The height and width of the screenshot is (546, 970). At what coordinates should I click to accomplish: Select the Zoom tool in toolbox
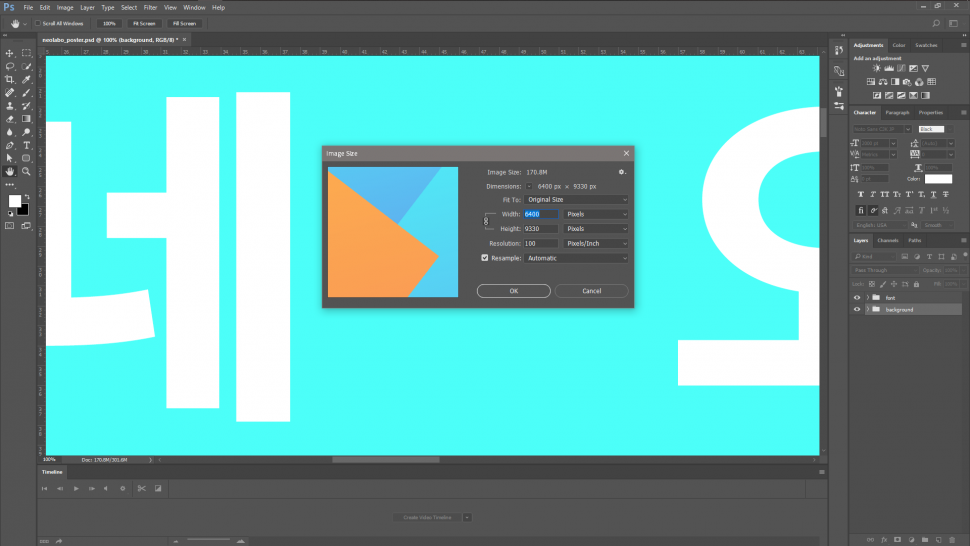pos(26,171)
